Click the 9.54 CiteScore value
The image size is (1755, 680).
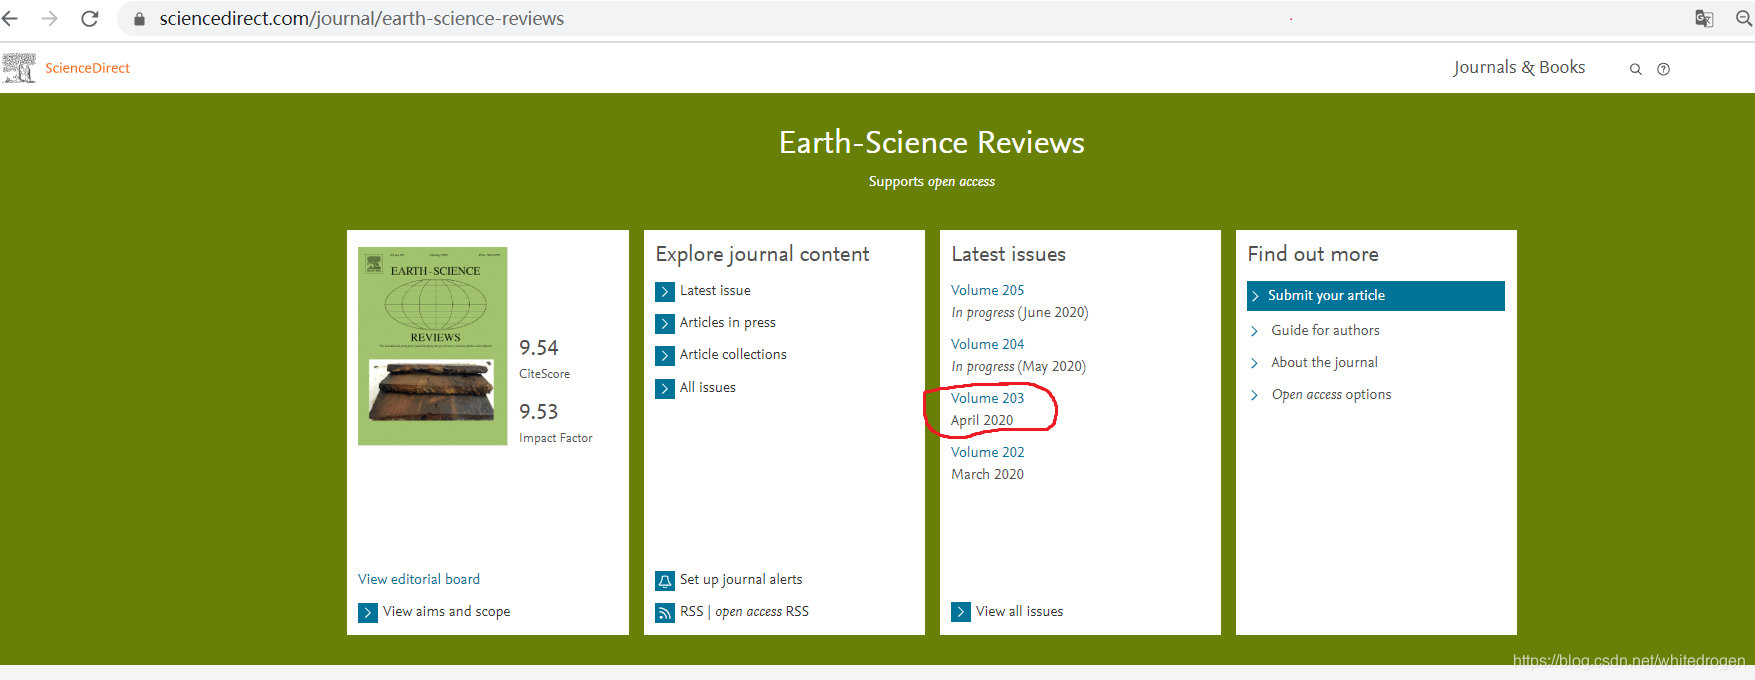point(538,348)
